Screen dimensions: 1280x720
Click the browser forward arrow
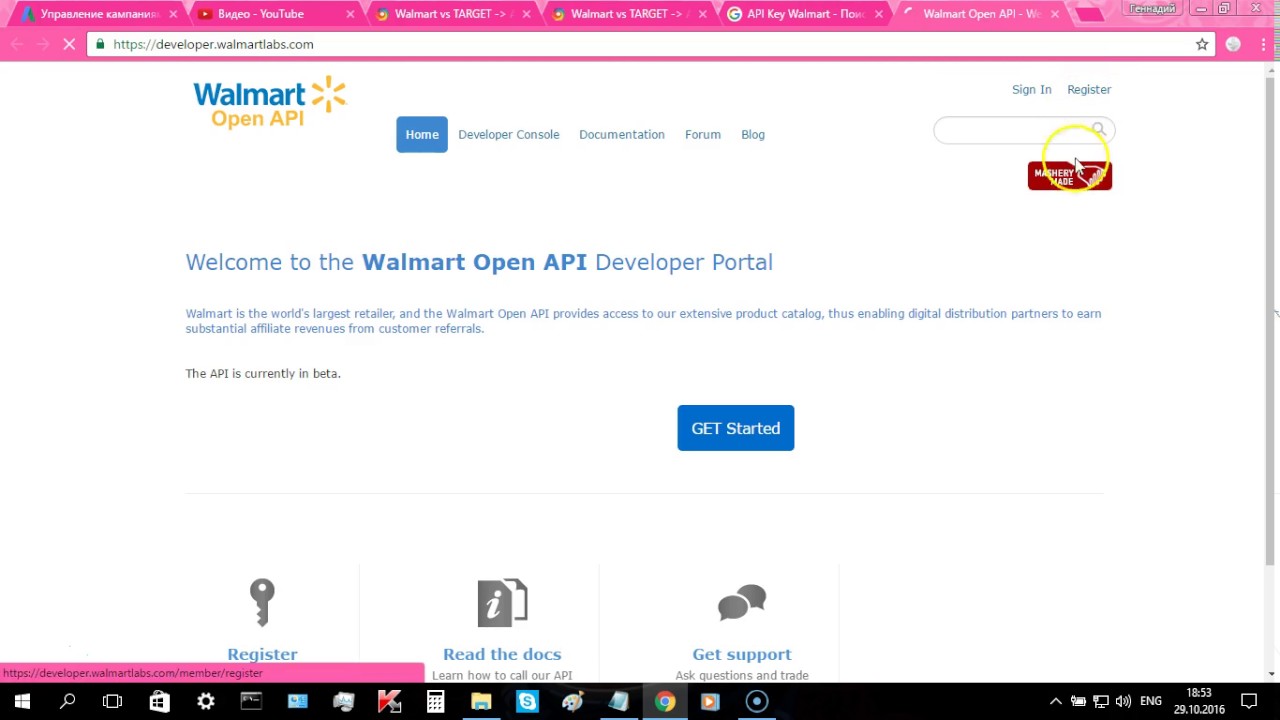(x=43, y=44)
